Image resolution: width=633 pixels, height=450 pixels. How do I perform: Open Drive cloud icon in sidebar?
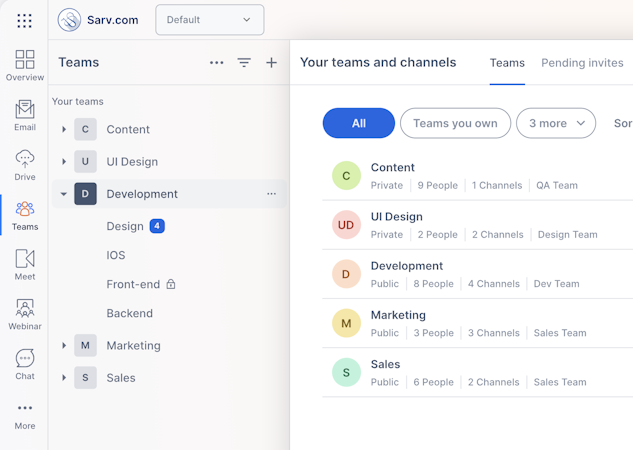click(24, 159)
